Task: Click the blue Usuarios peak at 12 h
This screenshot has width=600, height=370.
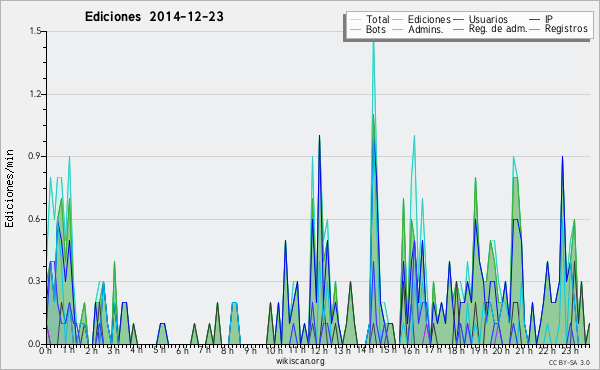Action: coord(319,136)
